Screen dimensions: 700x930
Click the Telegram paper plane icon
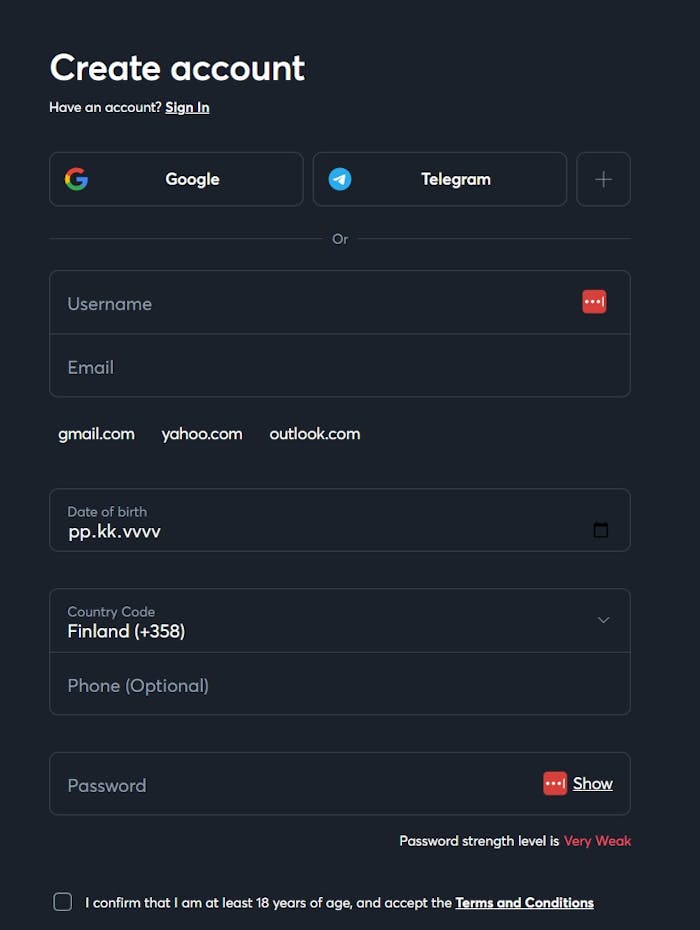point(340,179)
